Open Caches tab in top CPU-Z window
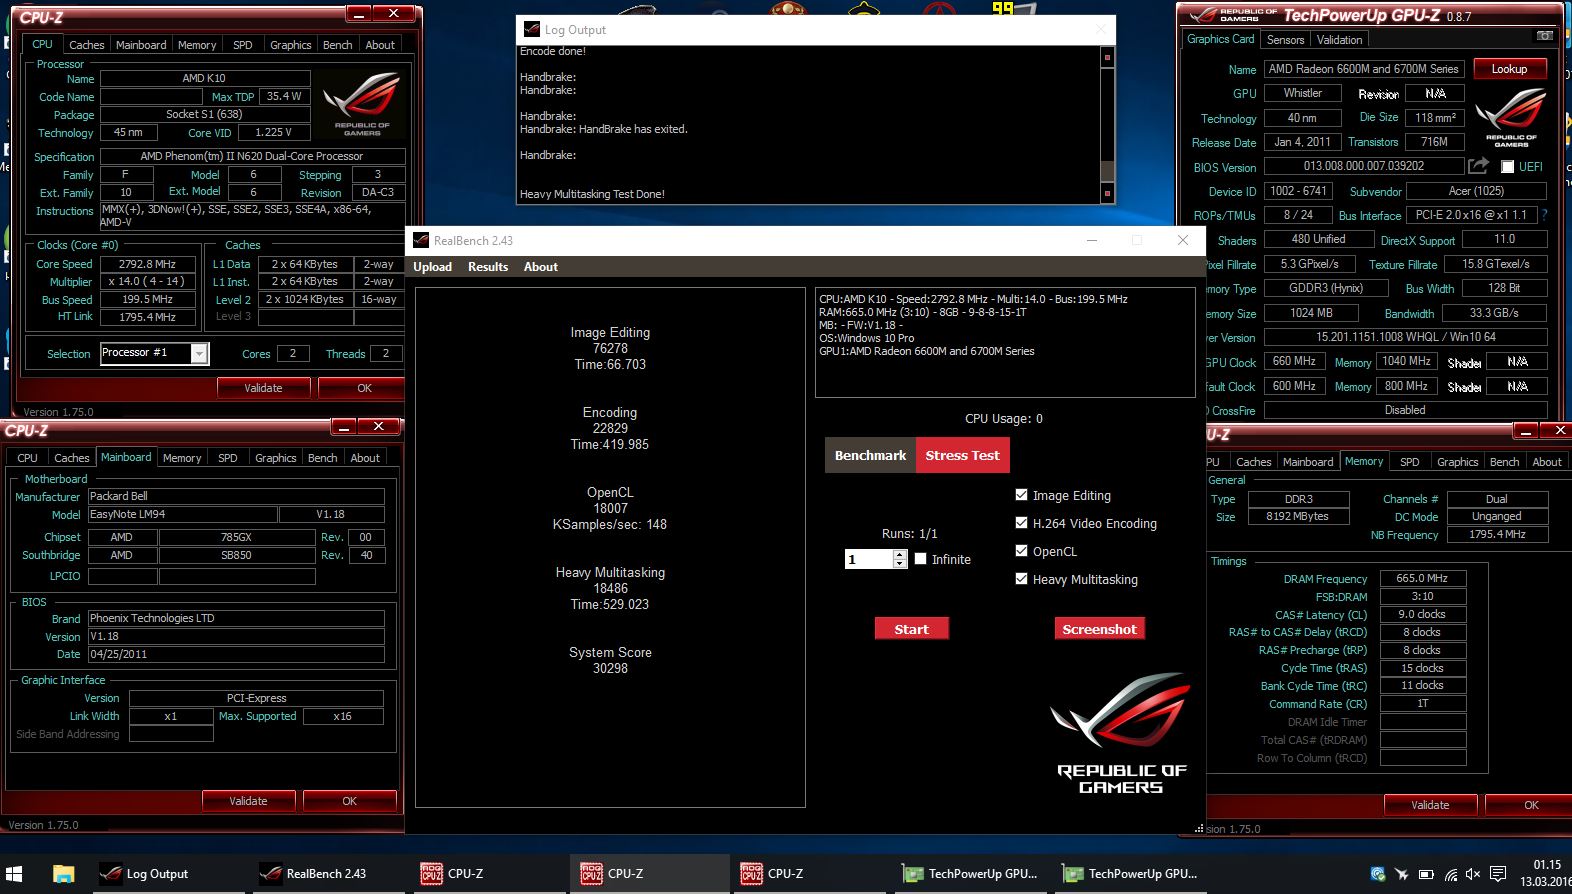The width and height of the screenshot is (1572, 894). click(86, 45)
